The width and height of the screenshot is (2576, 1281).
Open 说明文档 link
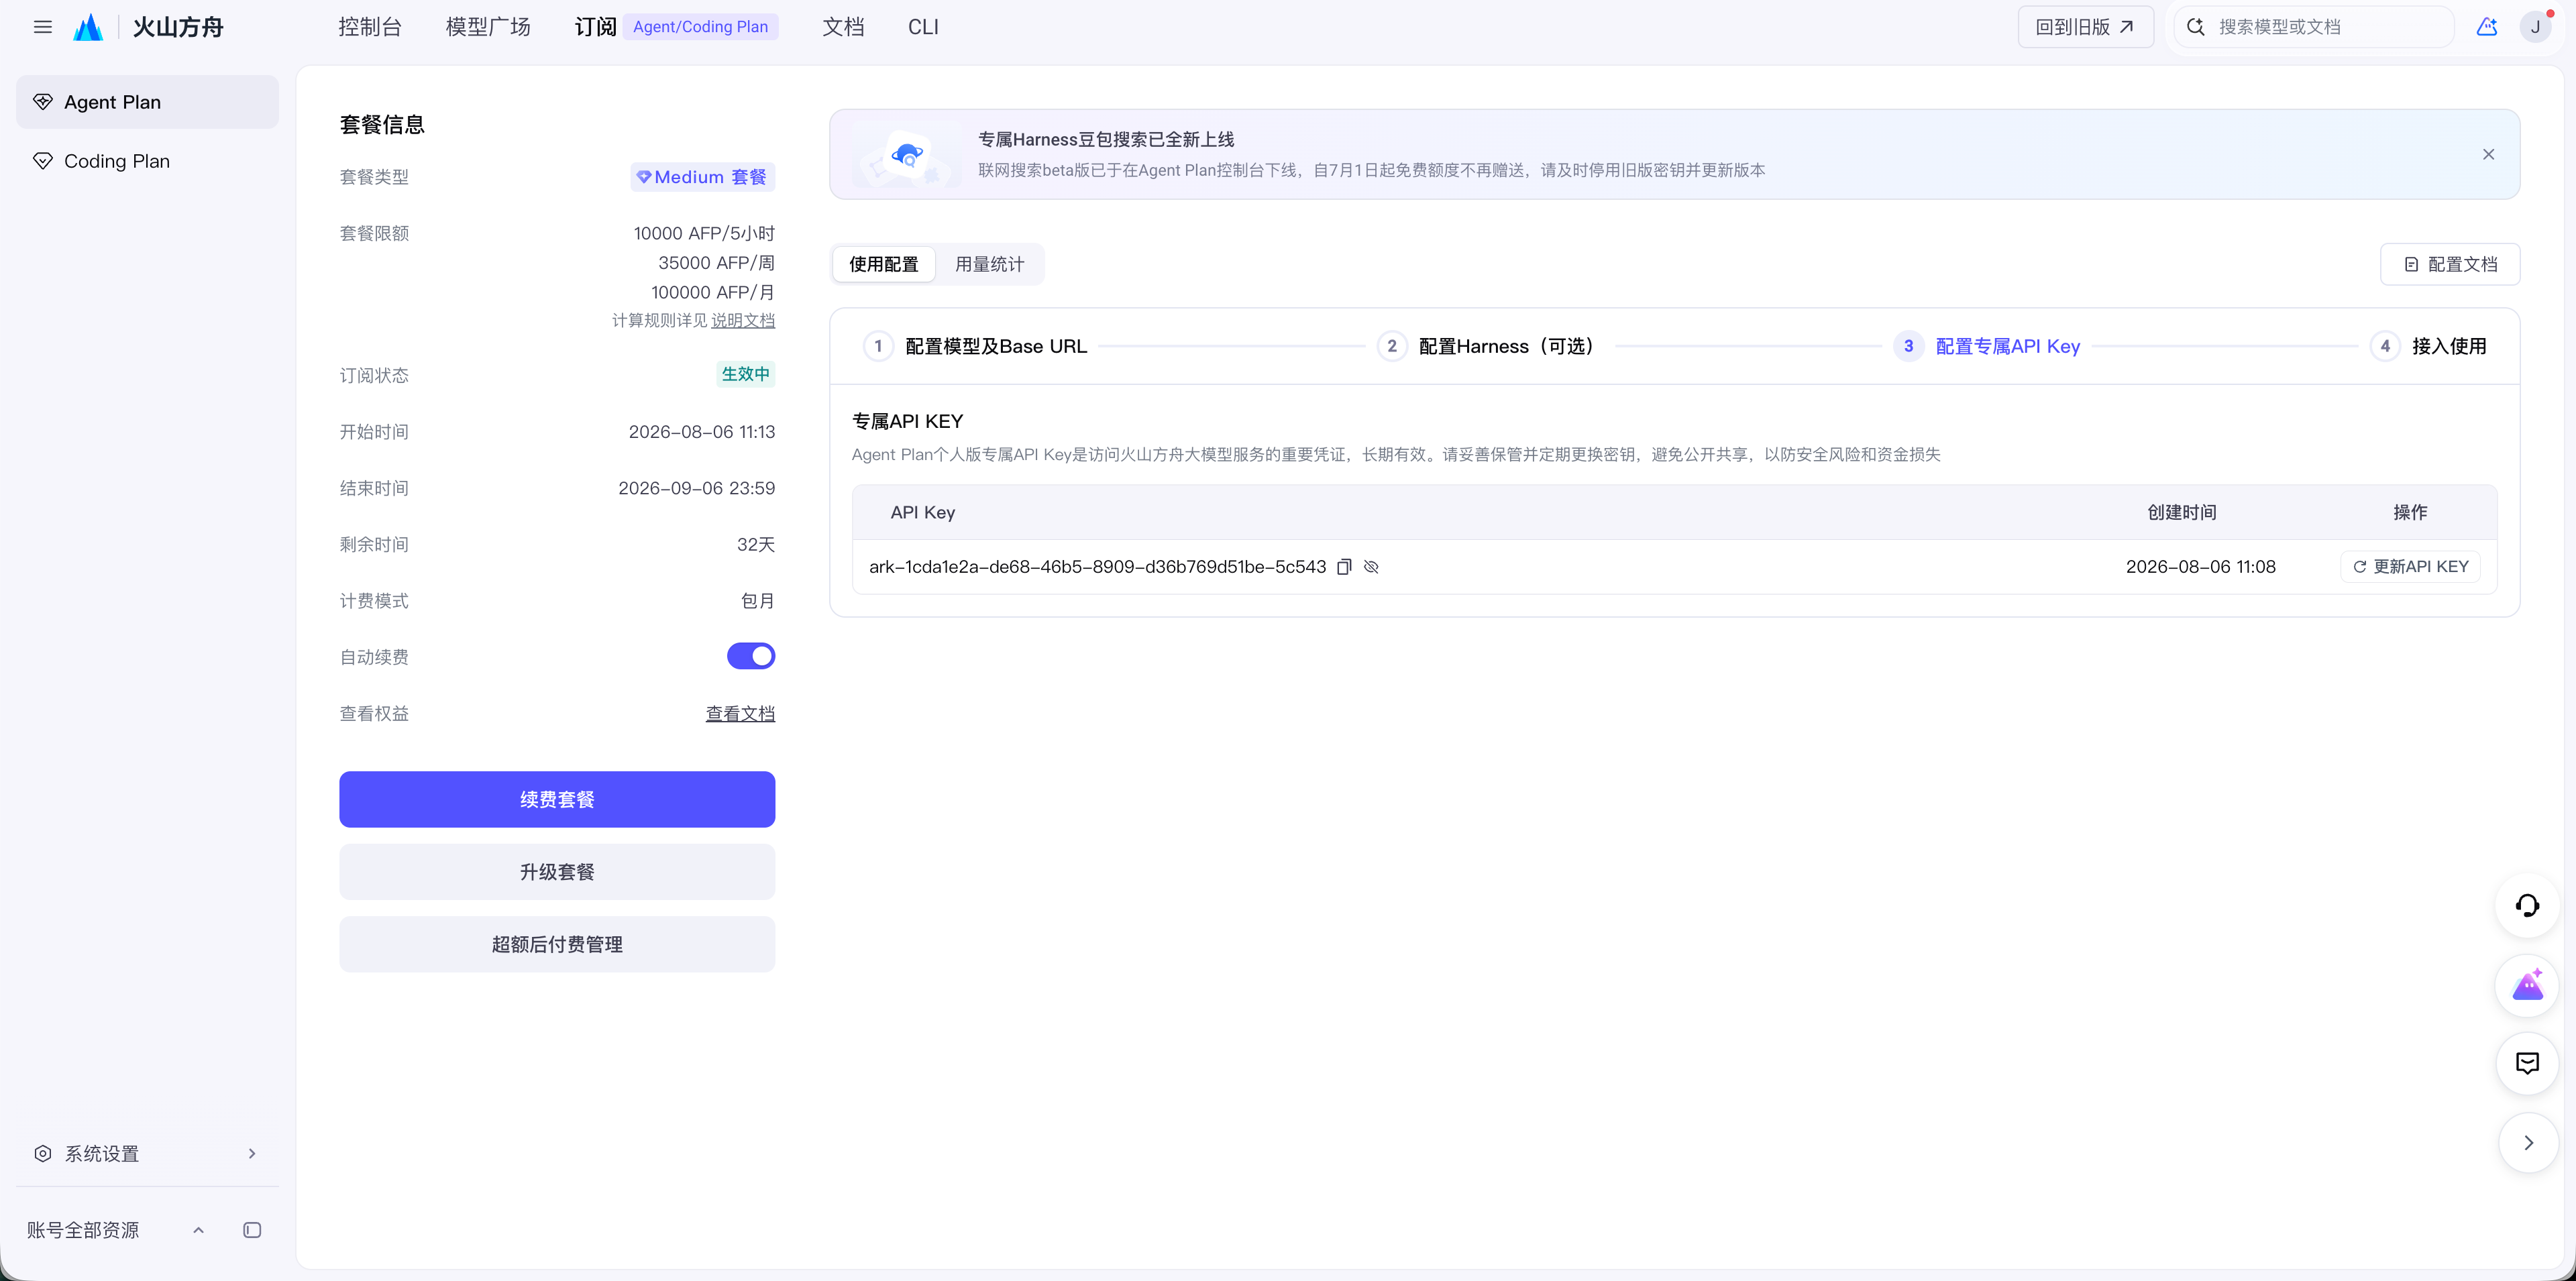pyautogui.click(x=743, y=320)
